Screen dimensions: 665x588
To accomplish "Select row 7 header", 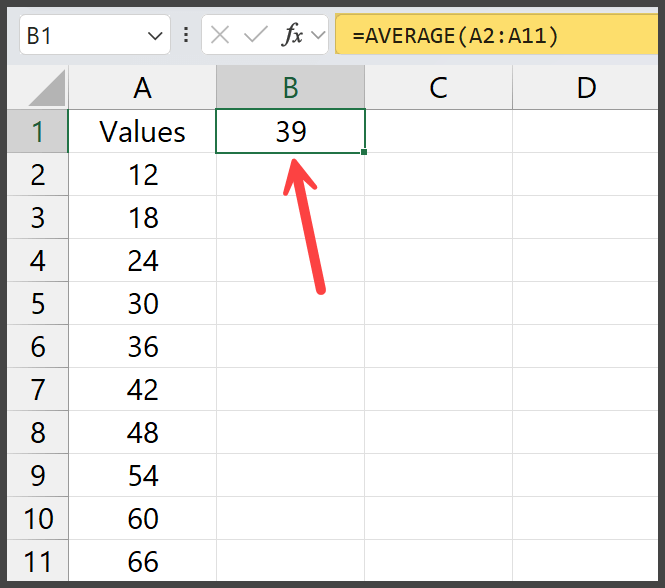I will pyautogui.click(x=38, y=389).
